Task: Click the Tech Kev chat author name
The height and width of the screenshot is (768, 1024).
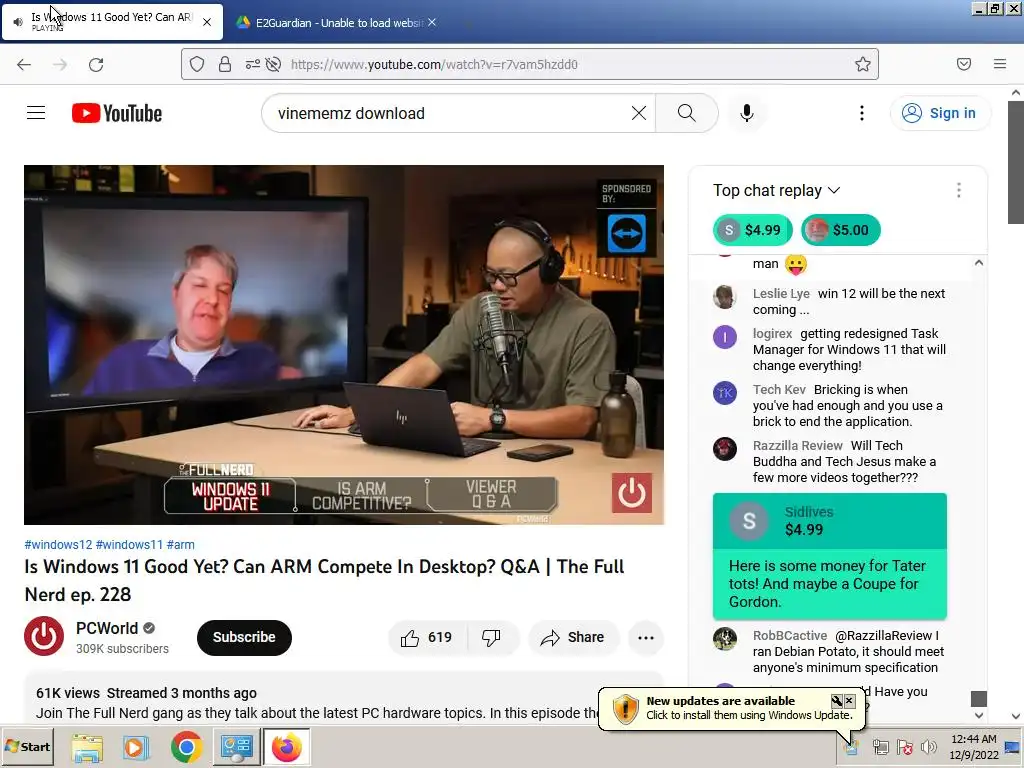Action: 779,390
